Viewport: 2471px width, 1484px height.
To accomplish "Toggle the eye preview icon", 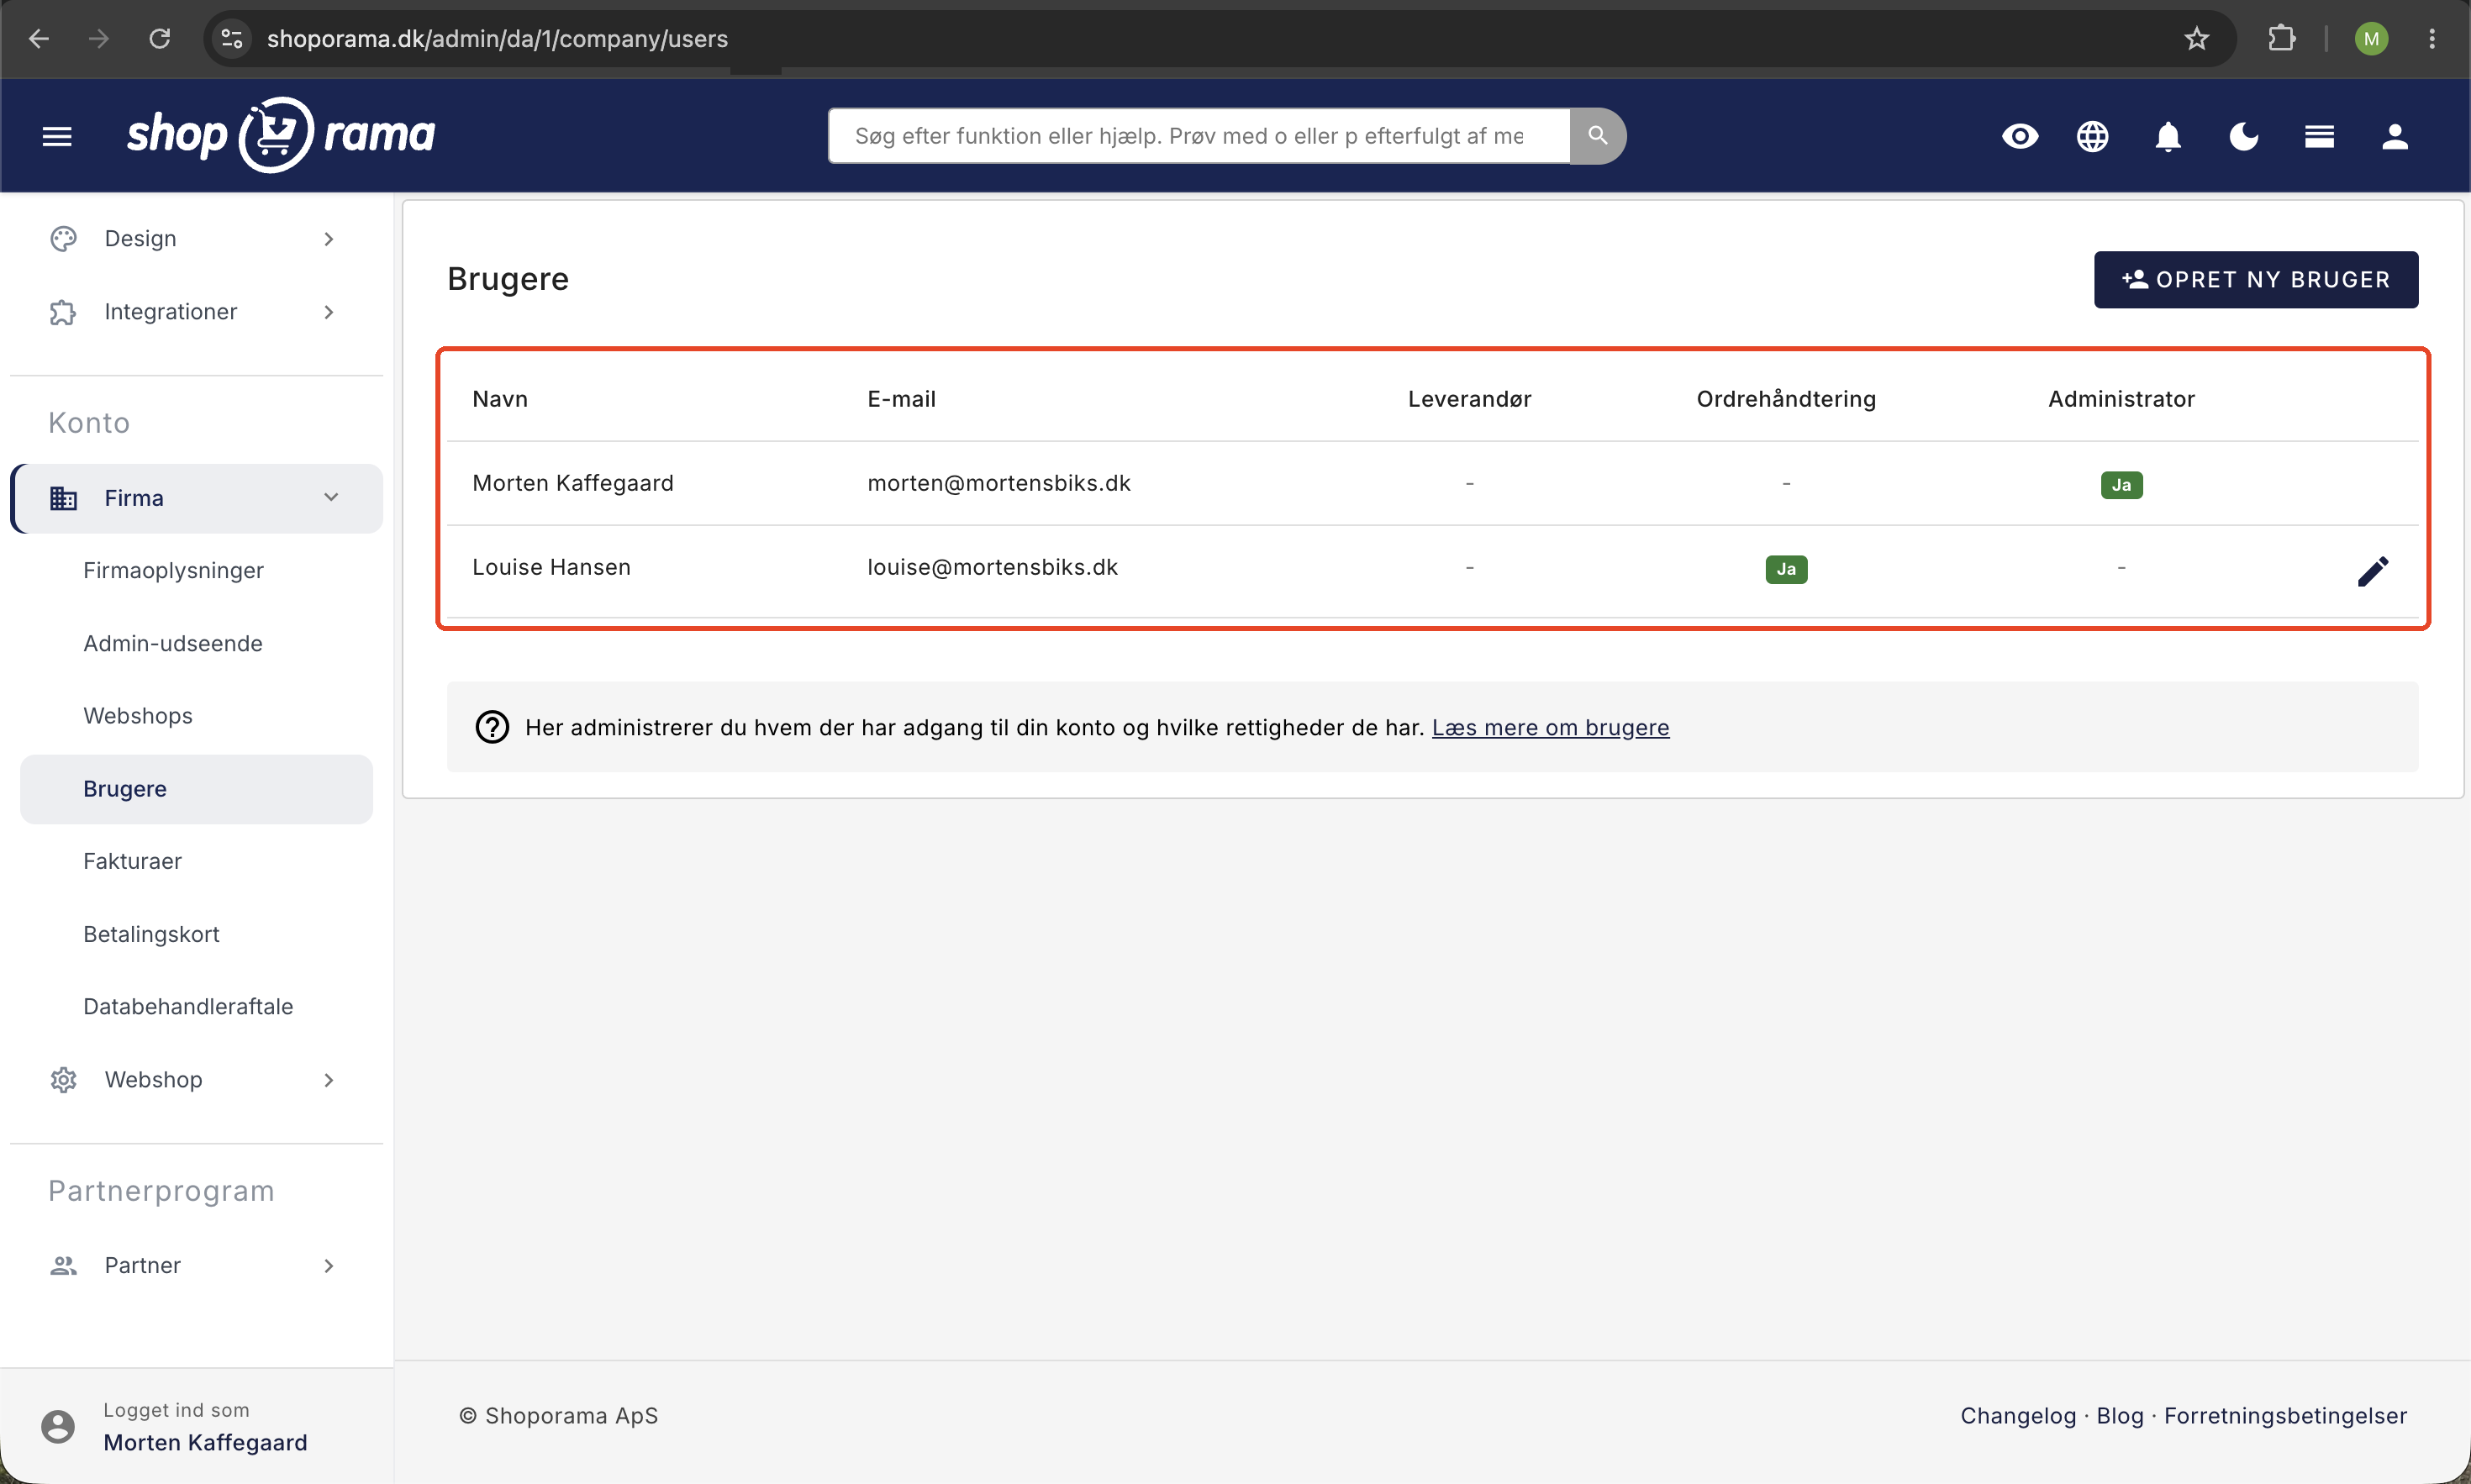I will pyautogui.click(x=2019, y=136).
